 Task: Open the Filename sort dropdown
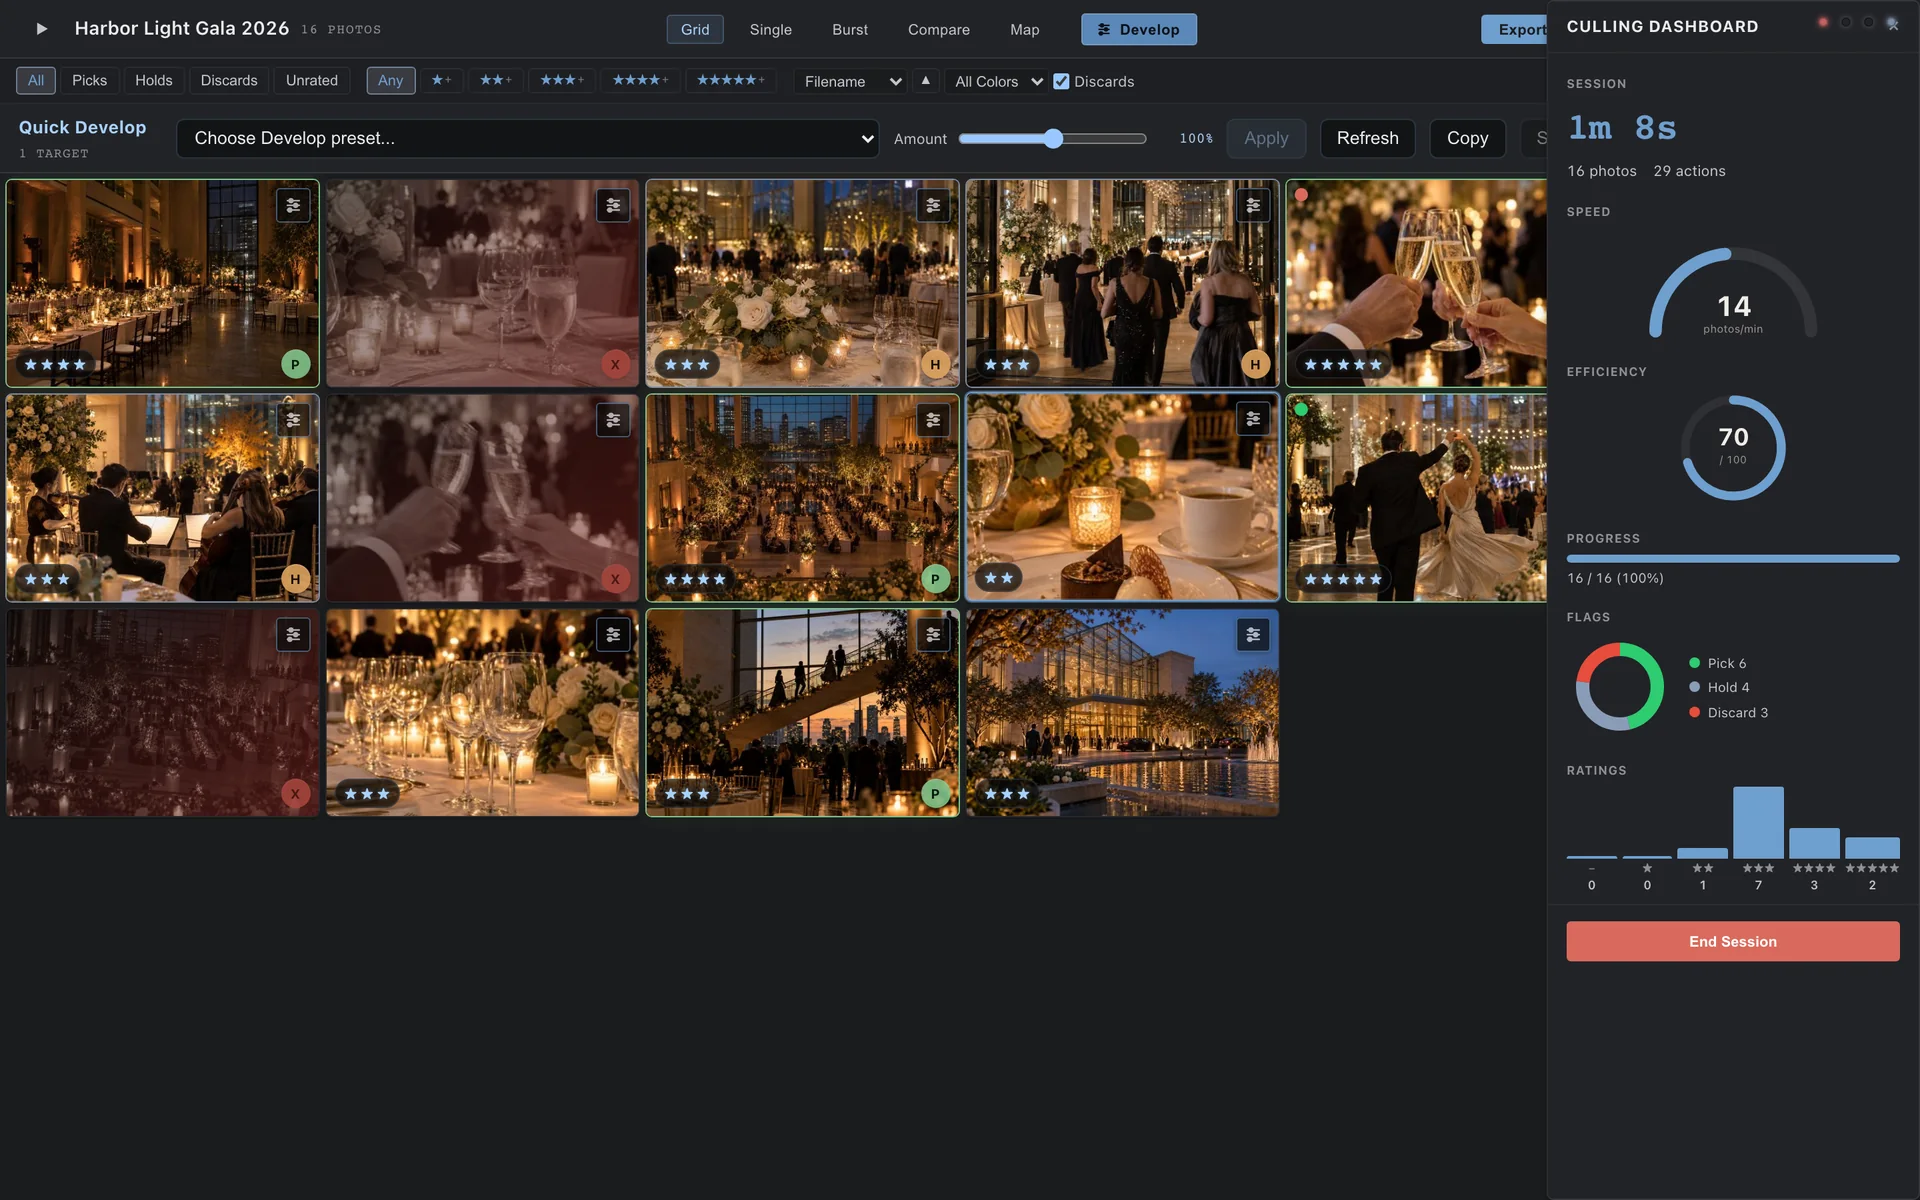[851, 81]
